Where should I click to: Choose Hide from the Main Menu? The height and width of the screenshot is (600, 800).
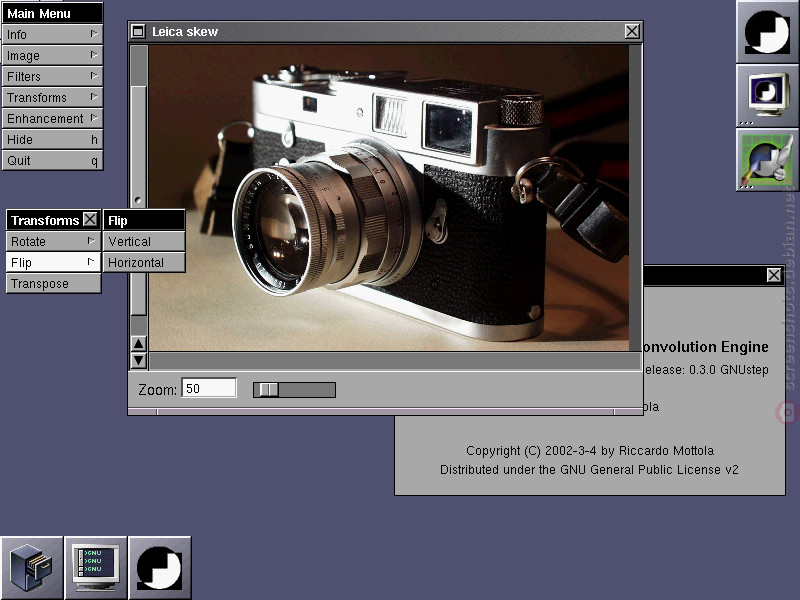pyautogui.click(x=52, y=139)
